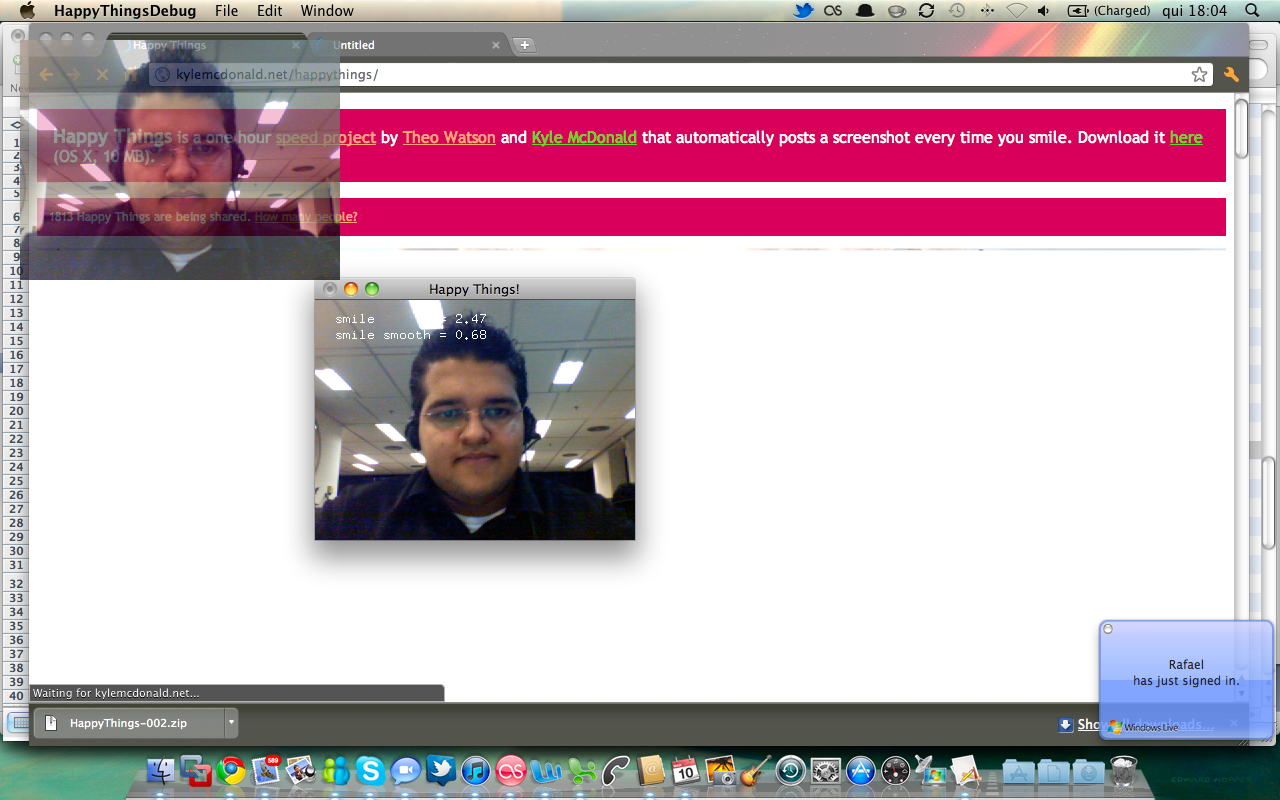
Task: Launch GarageBand from the Dock
Action: pos(755,770)
